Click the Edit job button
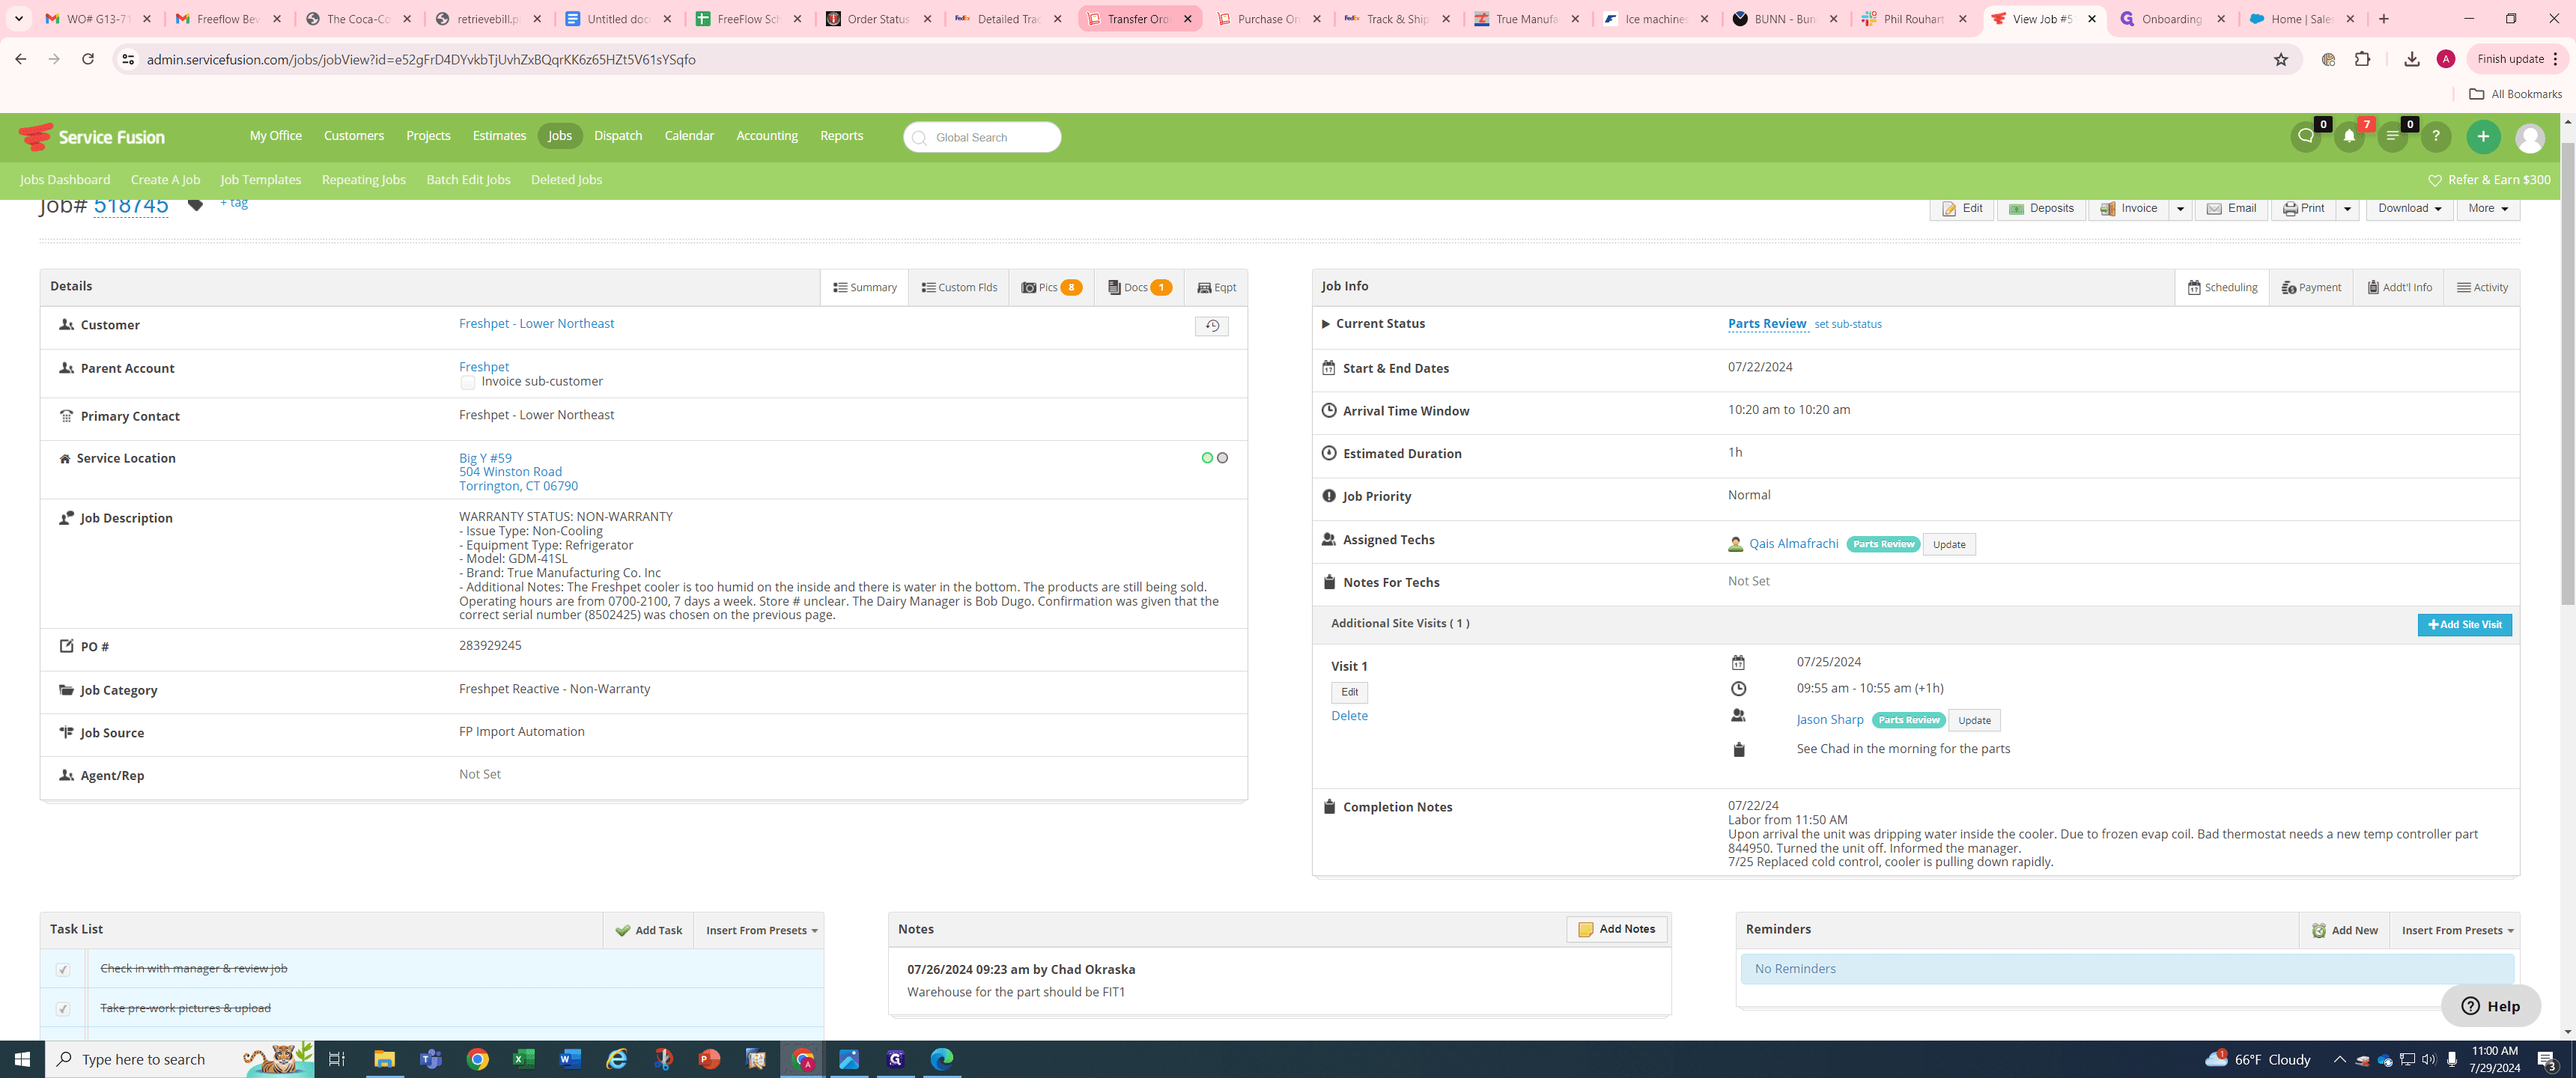Screen dimensions: 2576x1078 [x=1962, y=209]
